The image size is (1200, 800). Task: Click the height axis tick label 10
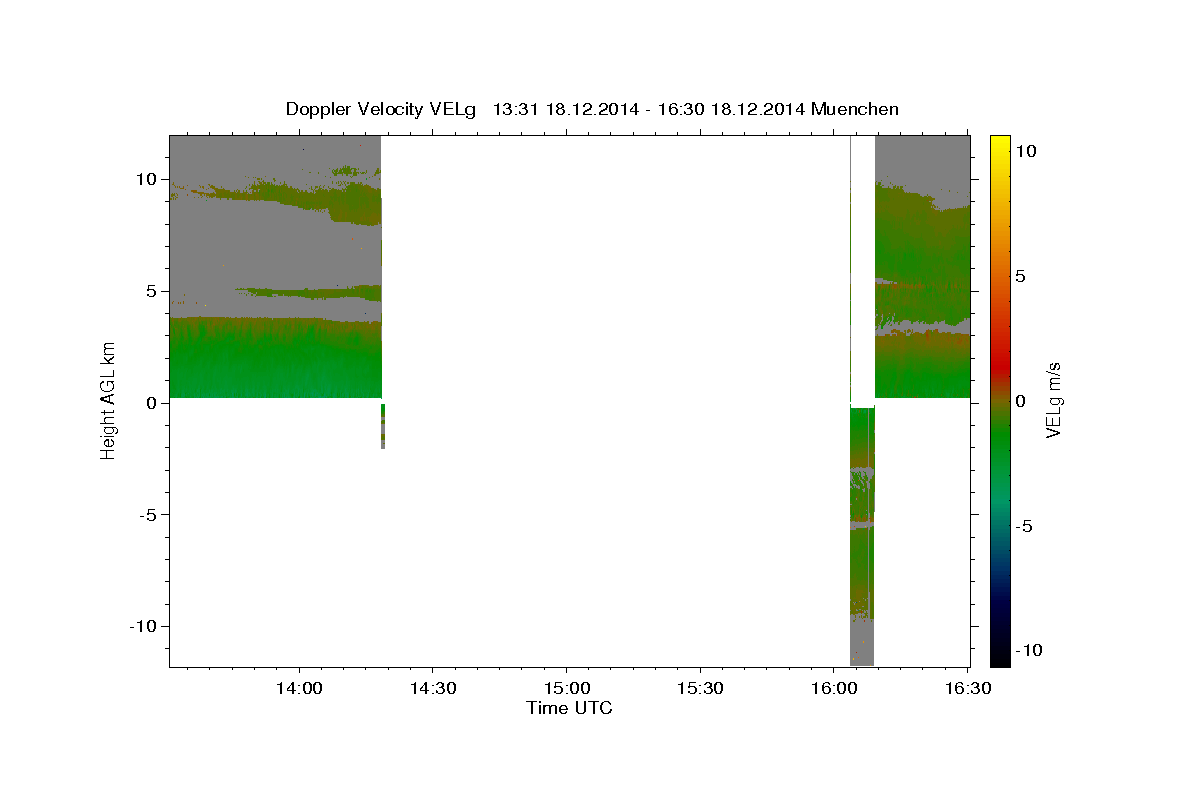click(149, 179)
